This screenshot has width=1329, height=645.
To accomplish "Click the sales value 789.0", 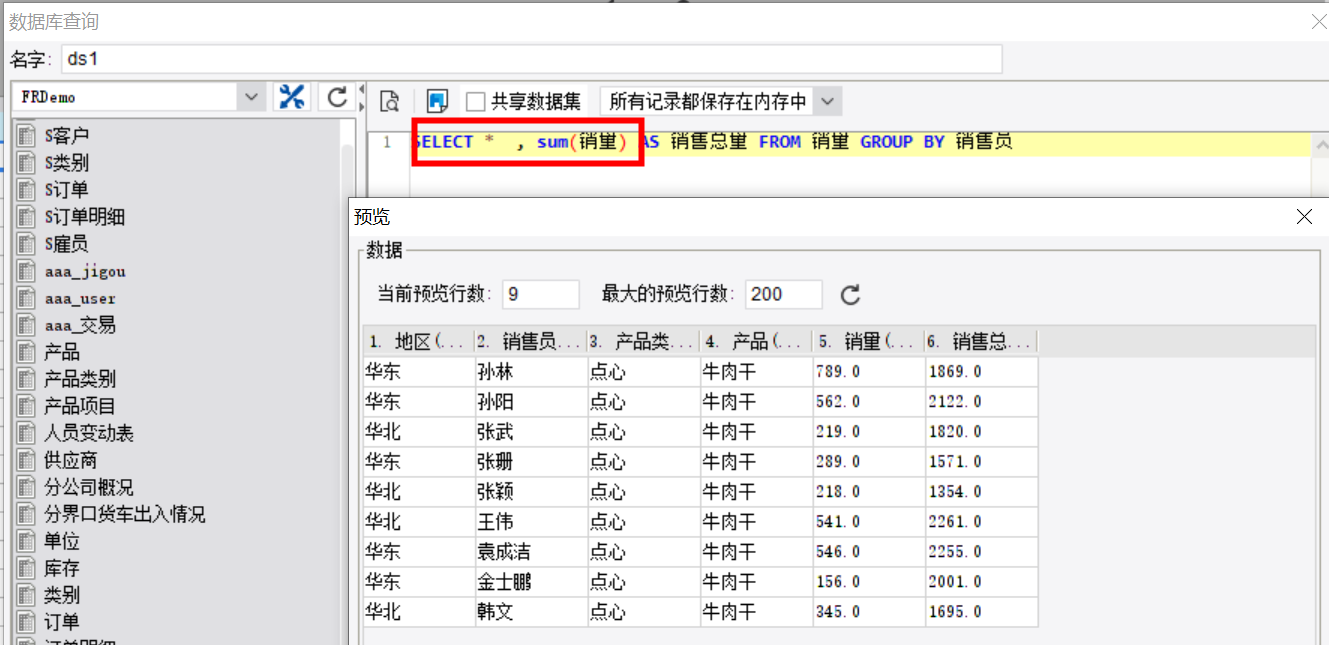I will [868, 372].
